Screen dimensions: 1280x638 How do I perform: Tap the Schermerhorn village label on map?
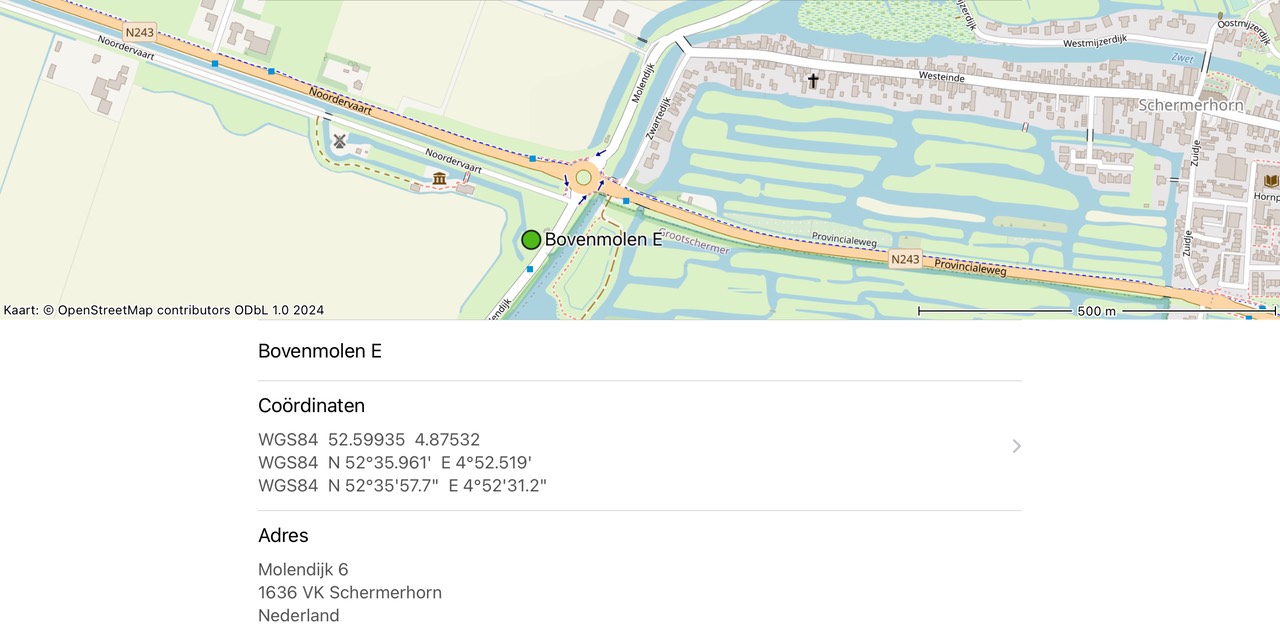pos(1190,105)
